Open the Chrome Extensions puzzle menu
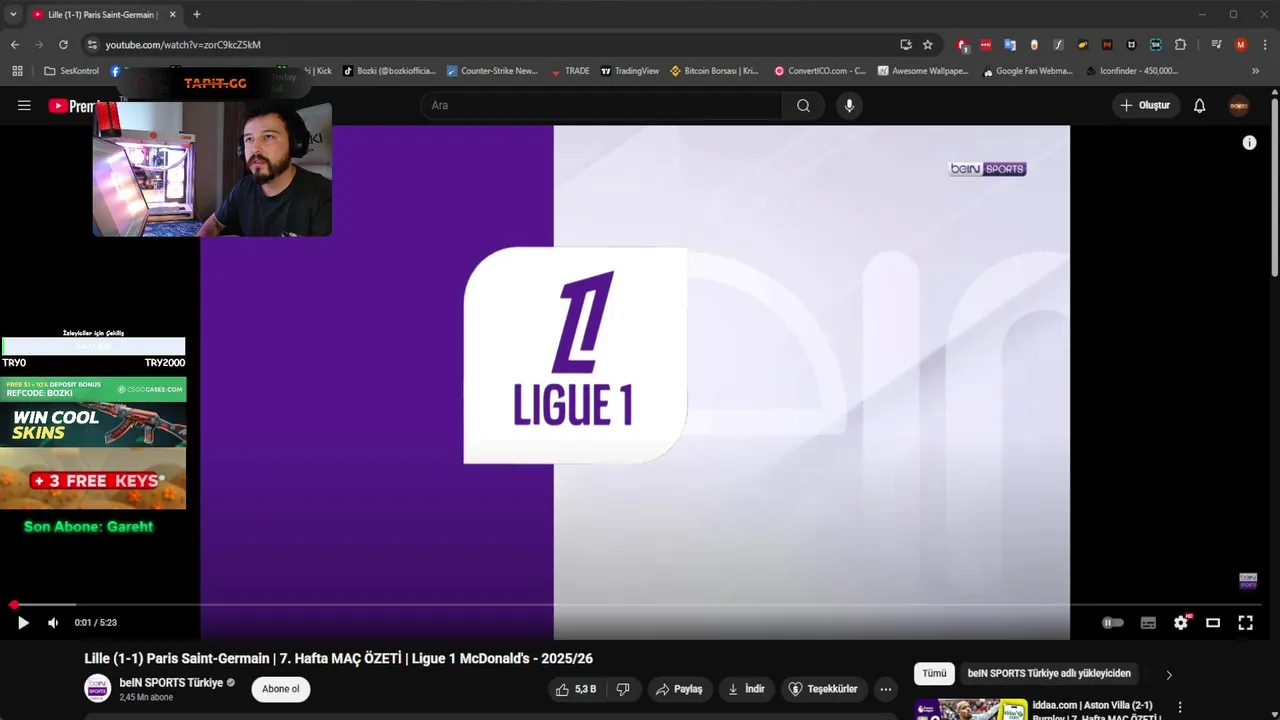This screenshot has width=1280, height=720. pos(1180,45)
